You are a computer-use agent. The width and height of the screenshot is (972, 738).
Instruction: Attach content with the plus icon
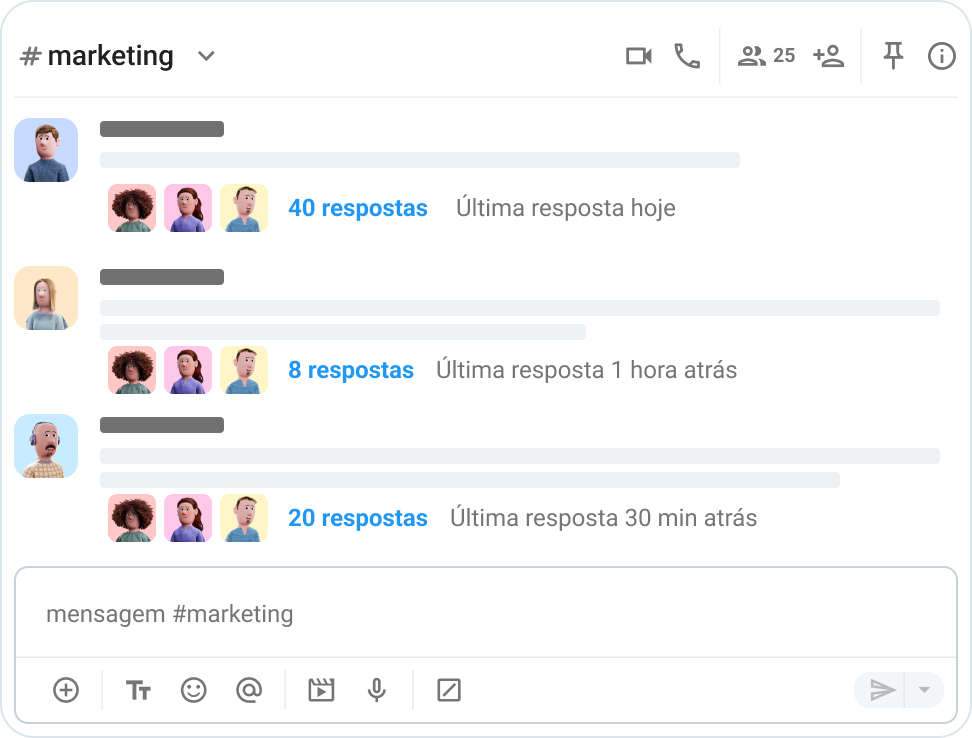click(x=65, y=690)
